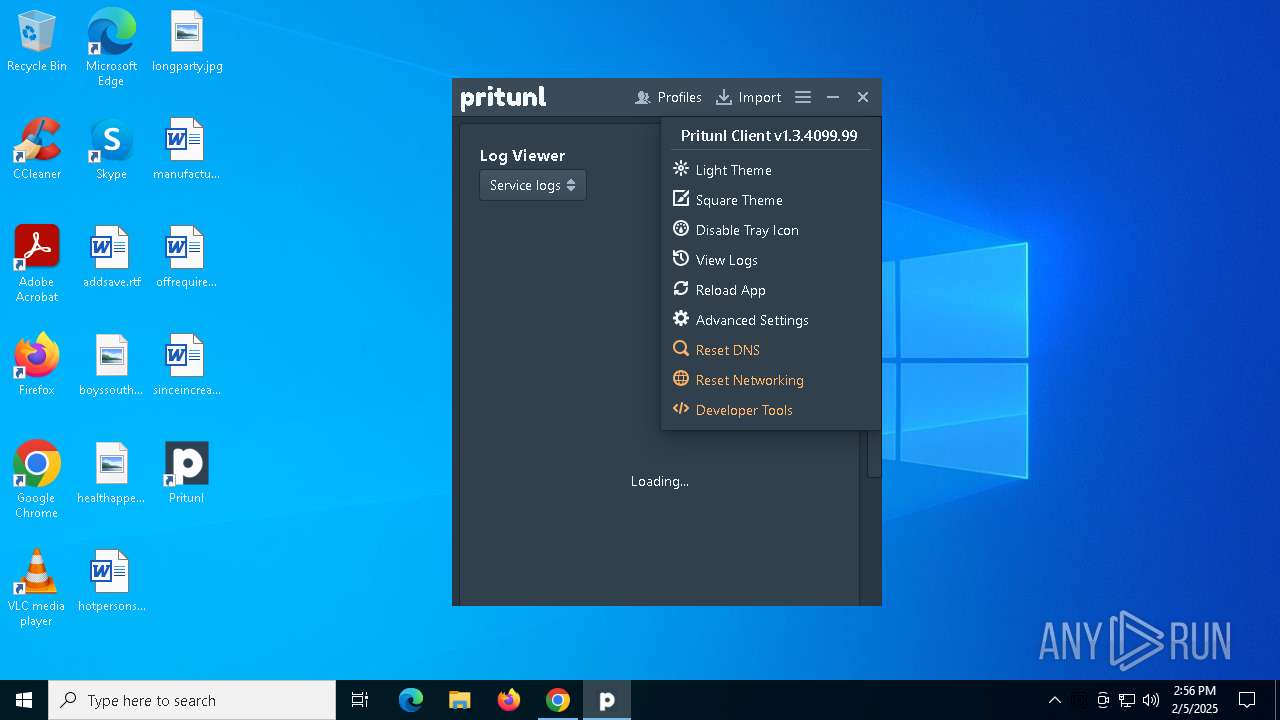Select the Recycle Bin desktop icon
Screen dimensions: 1280x720
[x=37, y=42]
